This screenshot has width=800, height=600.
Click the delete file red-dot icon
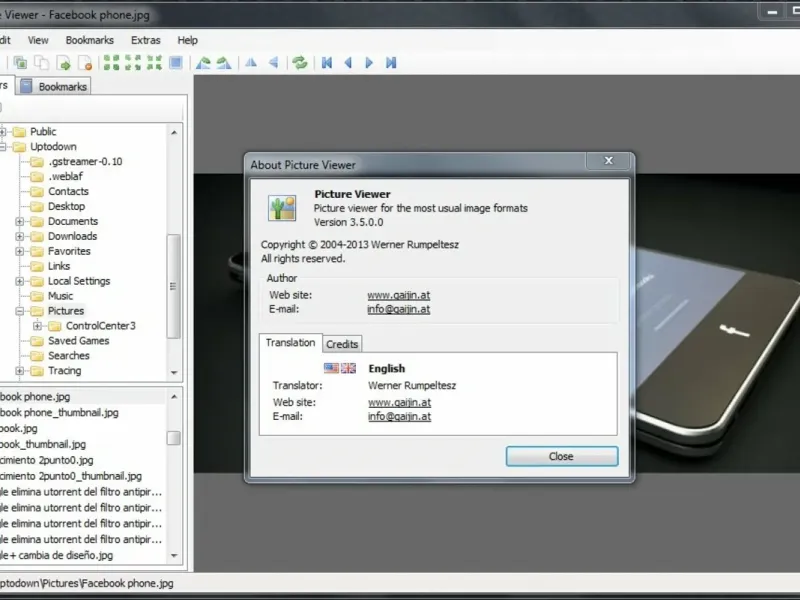click(85, 63)
